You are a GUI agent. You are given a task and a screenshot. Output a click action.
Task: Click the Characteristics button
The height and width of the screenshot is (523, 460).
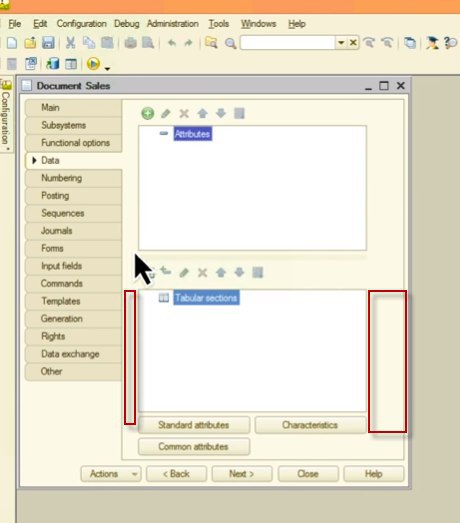pos(310,425)
